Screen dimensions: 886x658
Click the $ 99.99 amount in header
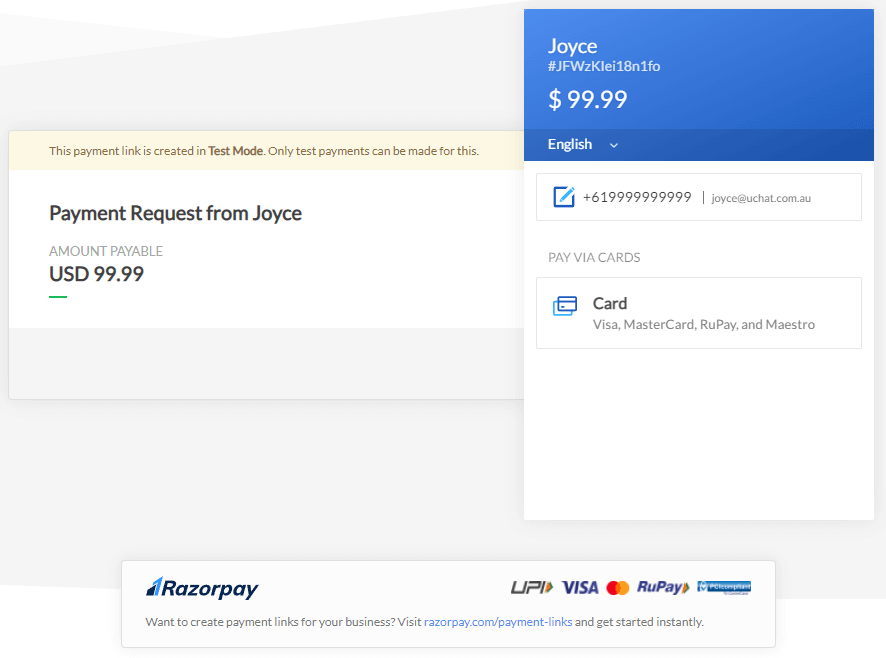click(587, 99)
